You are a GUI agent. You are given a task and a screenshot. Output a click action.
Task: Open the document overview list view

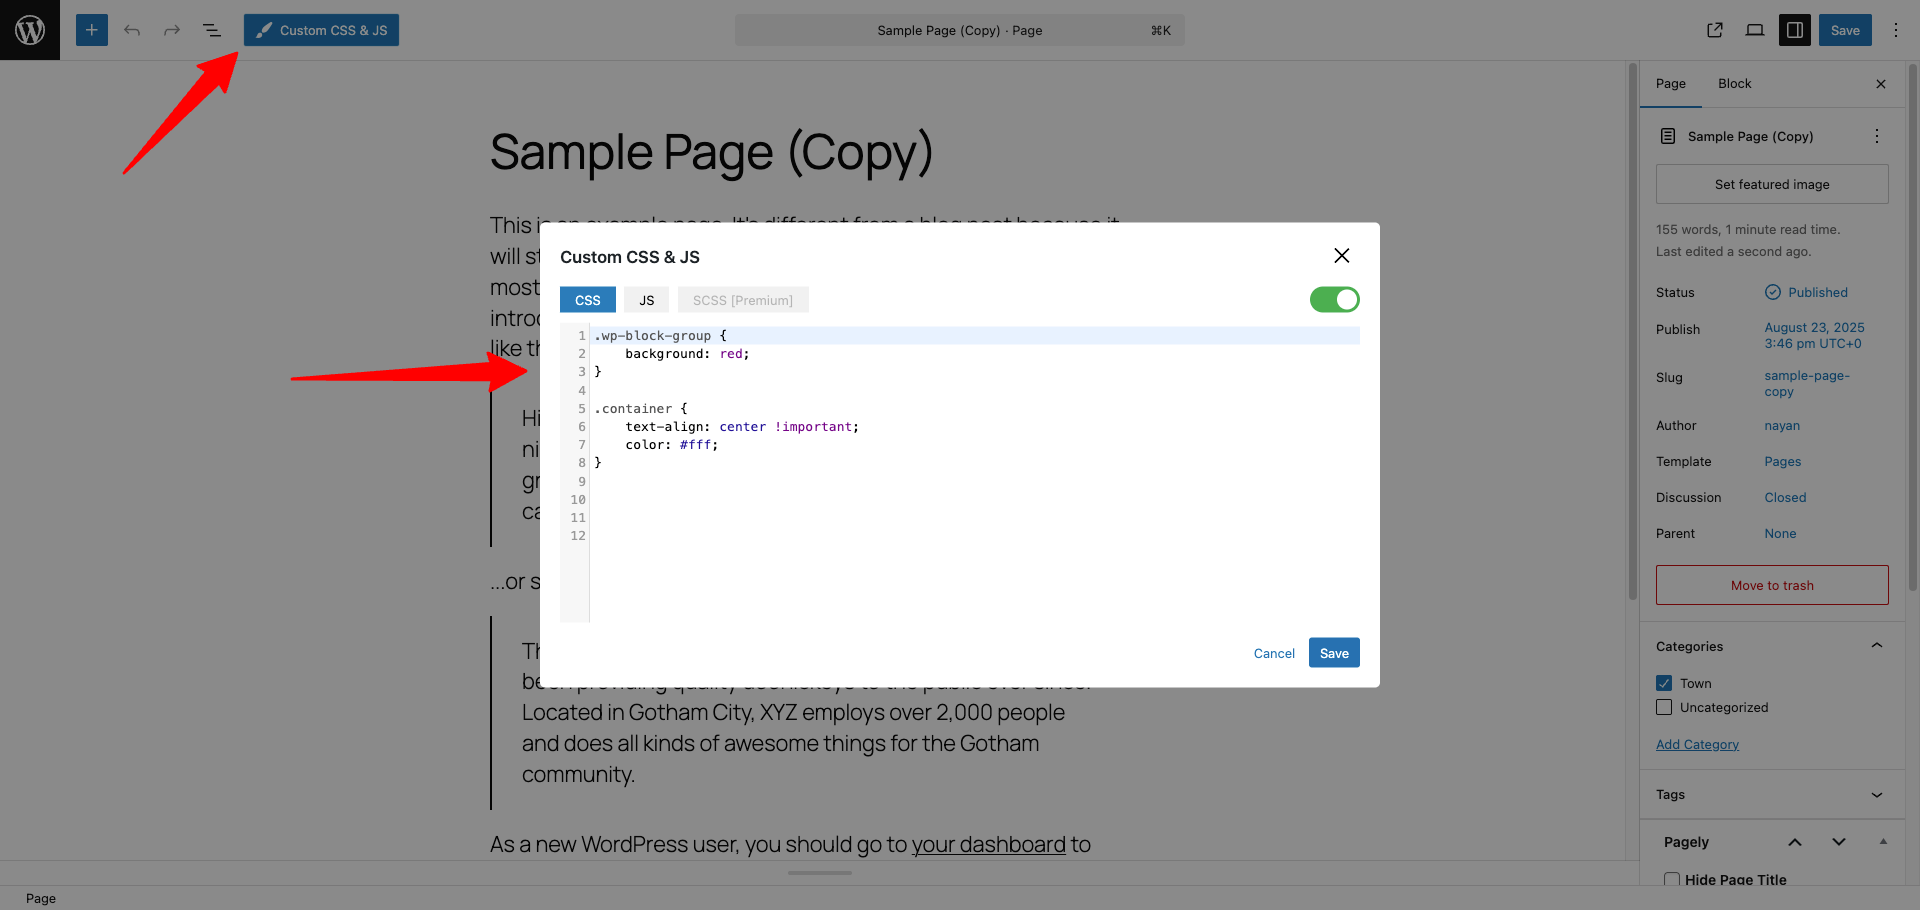pos(212,29)
